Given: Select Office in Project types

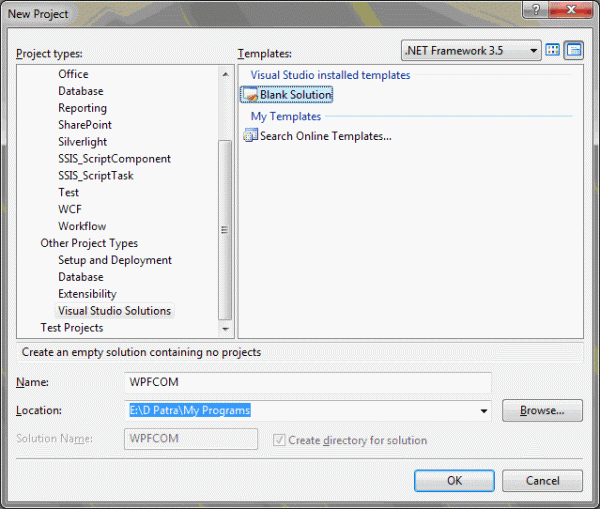Looking at the screenshot, I should pos(73,74).
